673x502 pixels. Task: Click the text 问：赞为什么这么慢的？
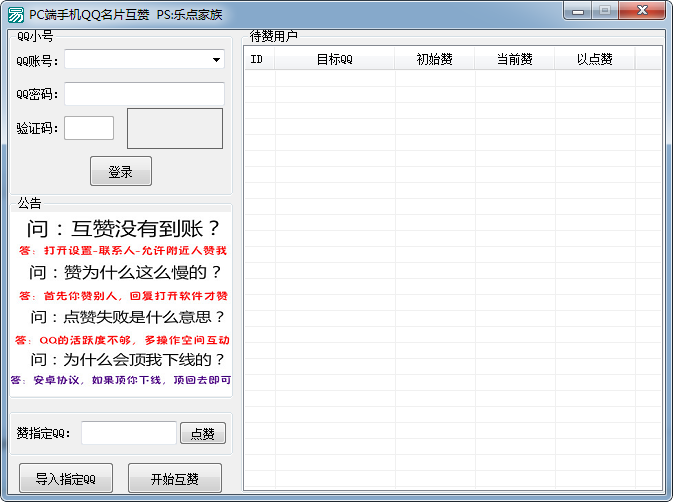125,272
